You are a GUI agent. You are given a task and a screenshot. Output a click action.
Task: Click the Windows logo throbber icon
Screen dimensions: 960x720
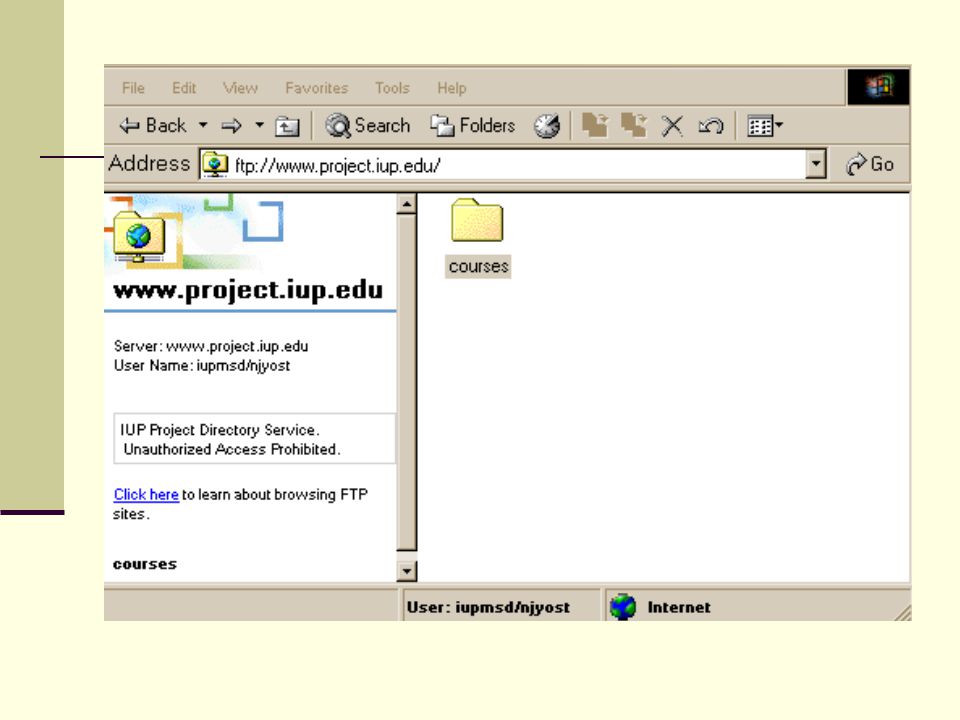pos(879,86)
